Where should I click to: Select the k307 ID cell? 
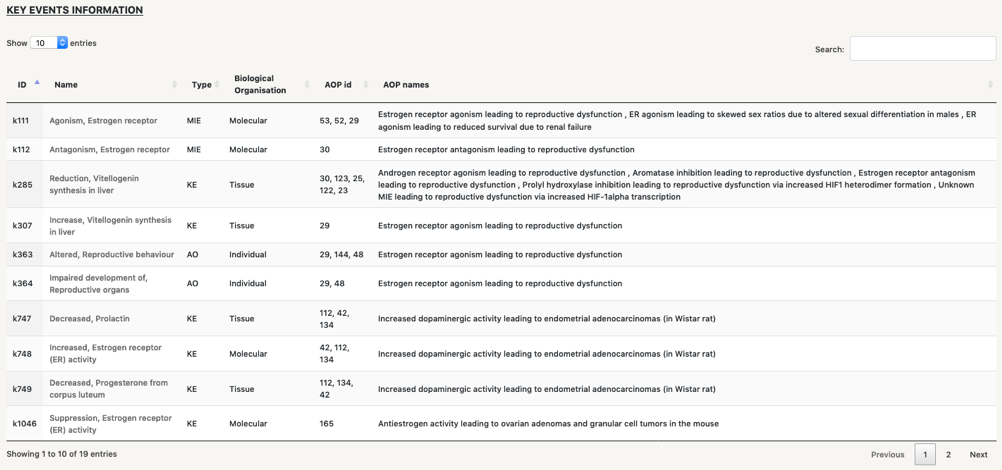point(25,225)
